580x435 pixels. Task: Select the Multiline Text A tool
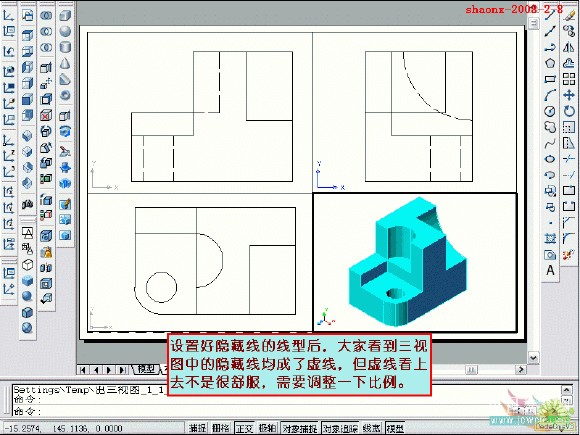[550, 270]
